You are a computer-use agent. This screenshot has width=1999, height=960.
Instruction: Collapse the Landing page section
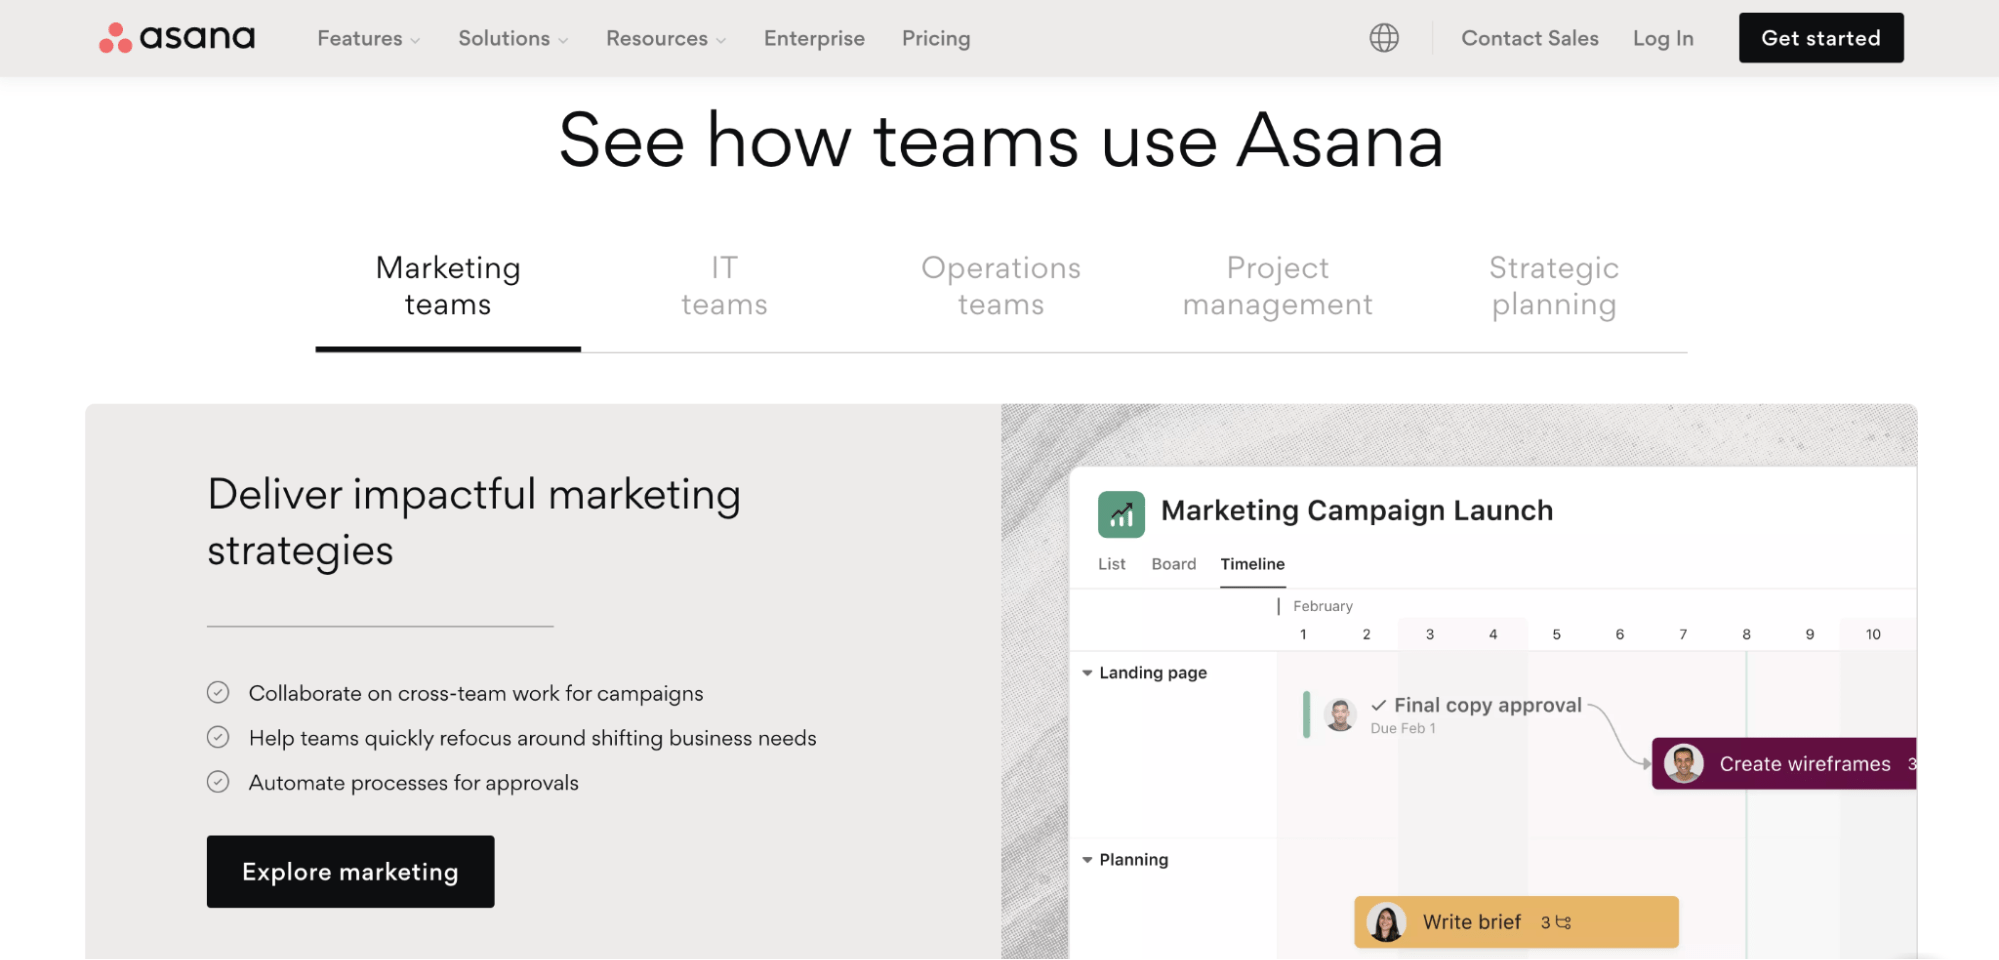[x=1087, y=673]
